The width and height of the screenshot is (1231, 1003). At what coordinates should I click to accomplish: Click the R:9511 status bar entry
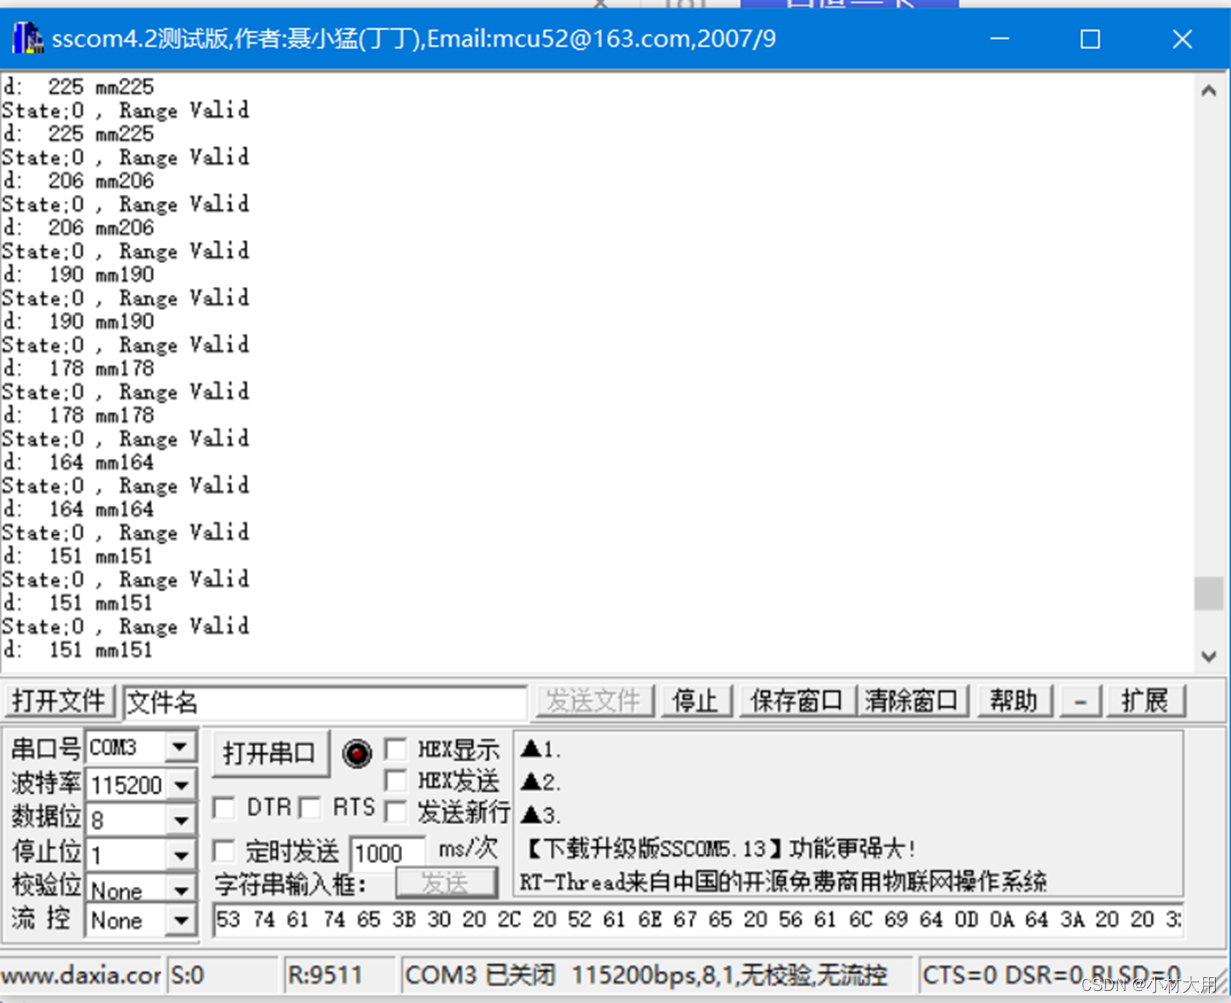click(339, 974)
